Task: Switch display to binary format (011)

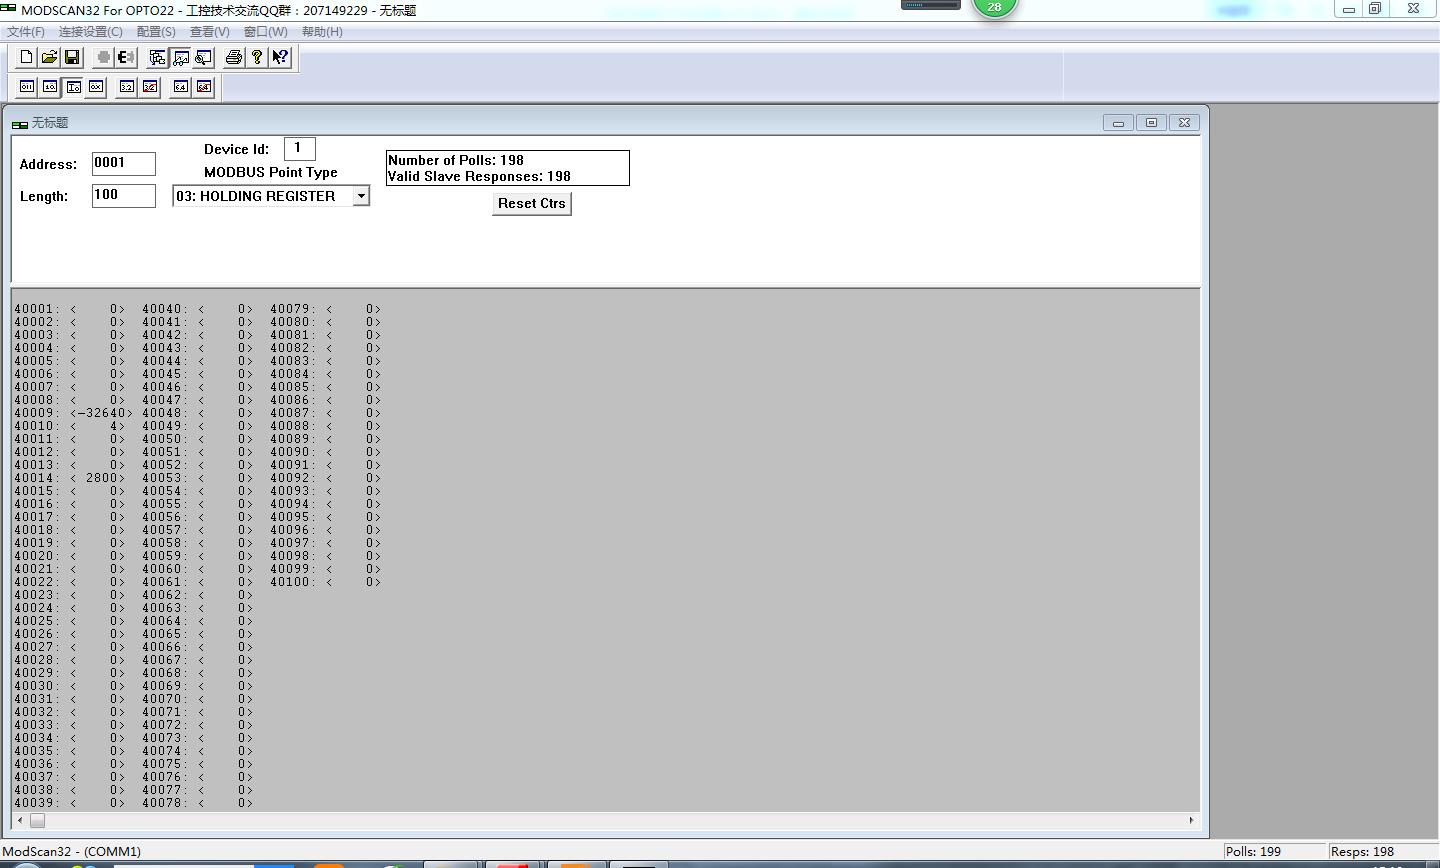Action: (27, 87)
